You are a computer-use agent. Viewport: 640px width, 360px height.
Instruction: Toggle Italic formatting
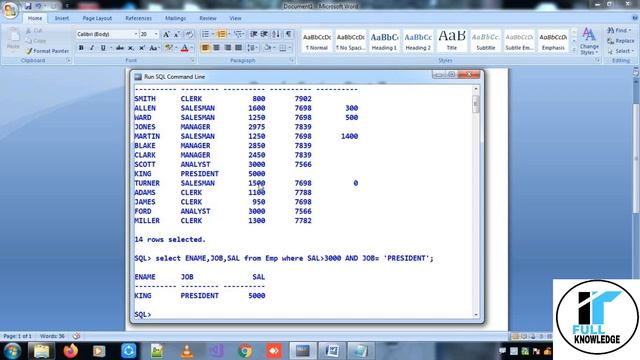click(92, 48)
